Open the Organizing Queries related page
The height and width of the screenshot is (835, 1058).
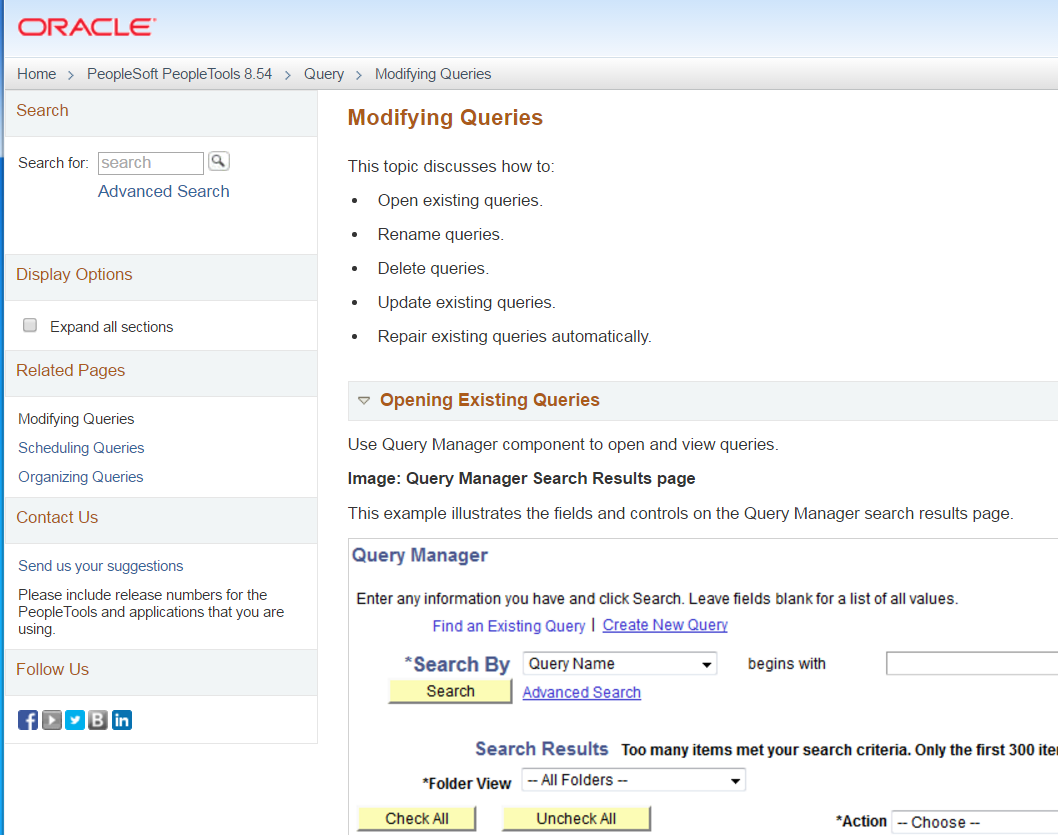(x=81, y=477)
